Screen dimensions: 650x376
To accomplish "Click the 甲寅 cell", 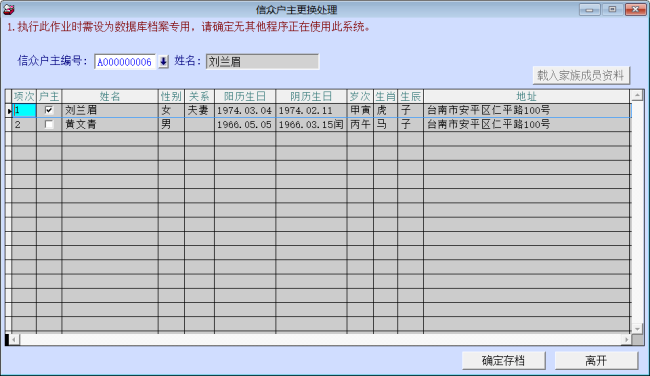I will [360, 110].
